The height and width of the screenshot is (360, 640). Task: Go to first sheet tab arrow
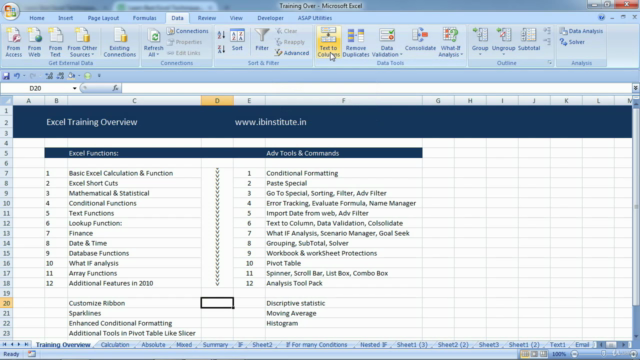pos(4,345)
